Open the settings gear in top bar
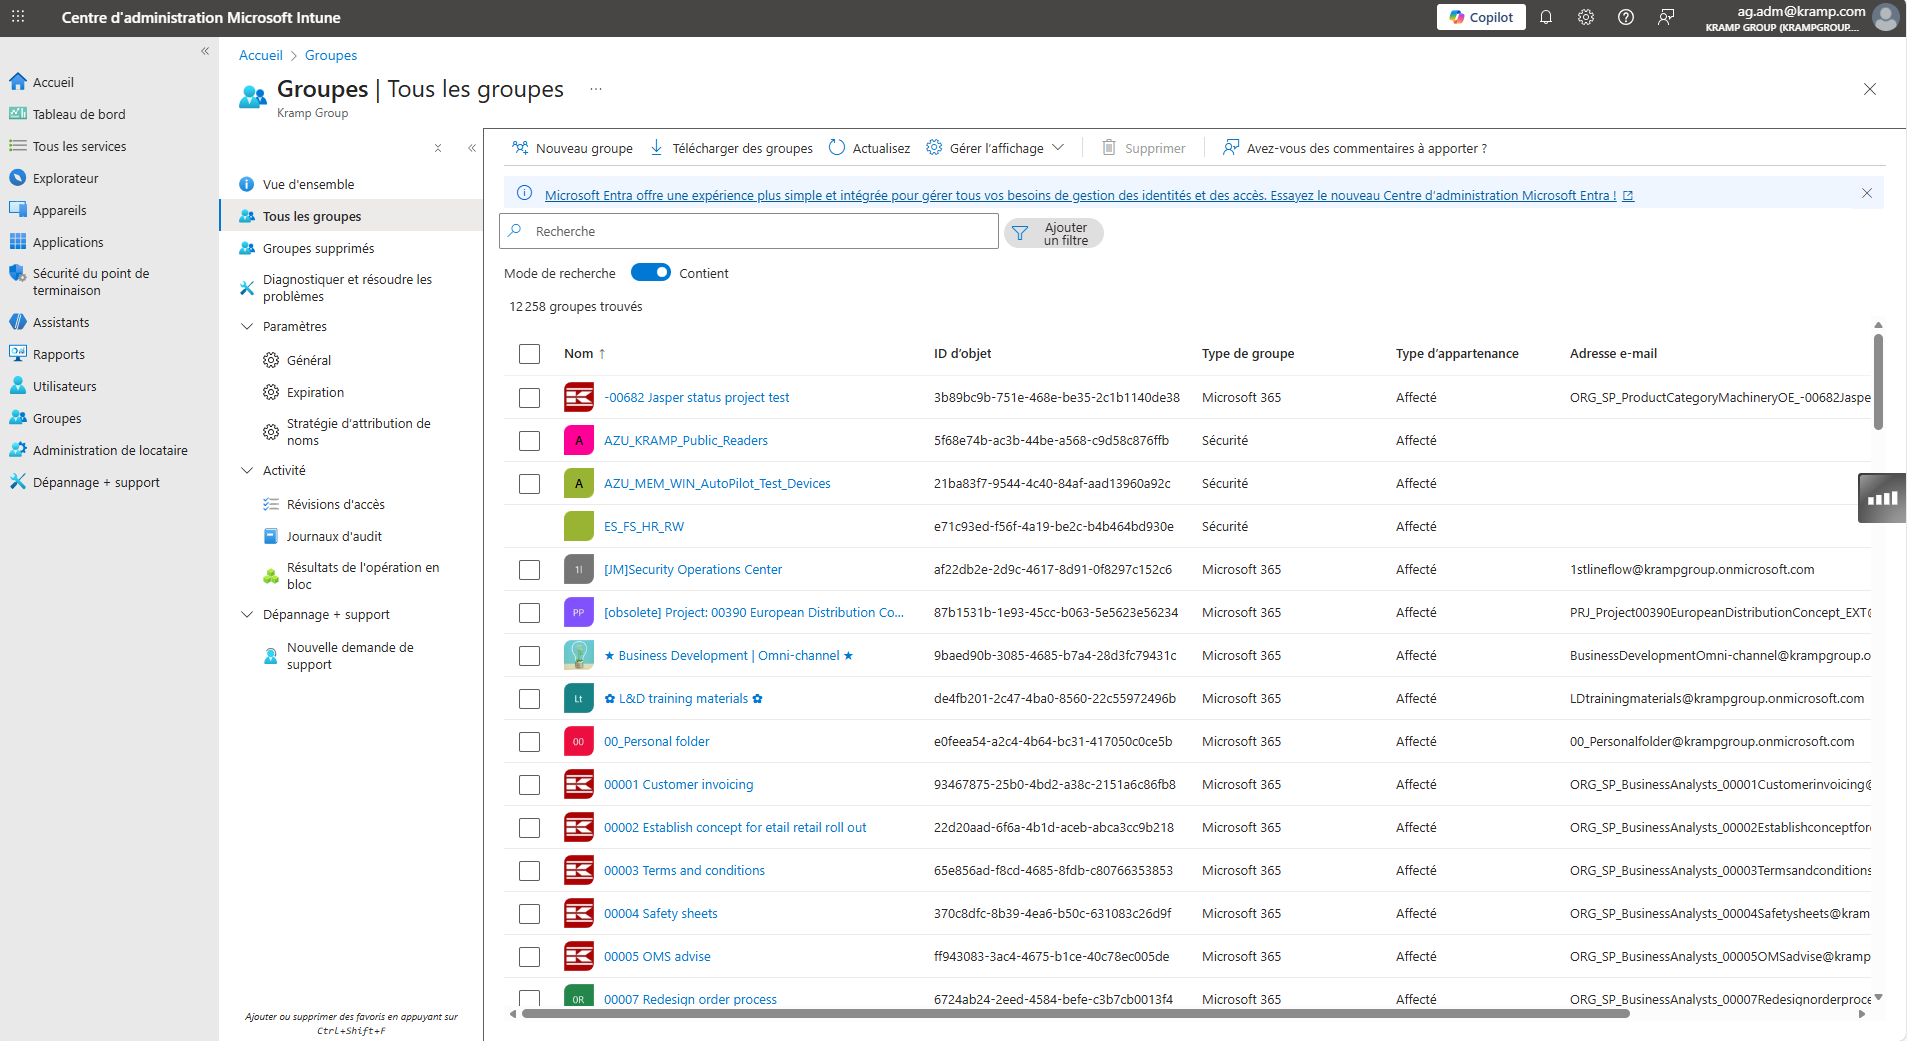 (1585, 17)
